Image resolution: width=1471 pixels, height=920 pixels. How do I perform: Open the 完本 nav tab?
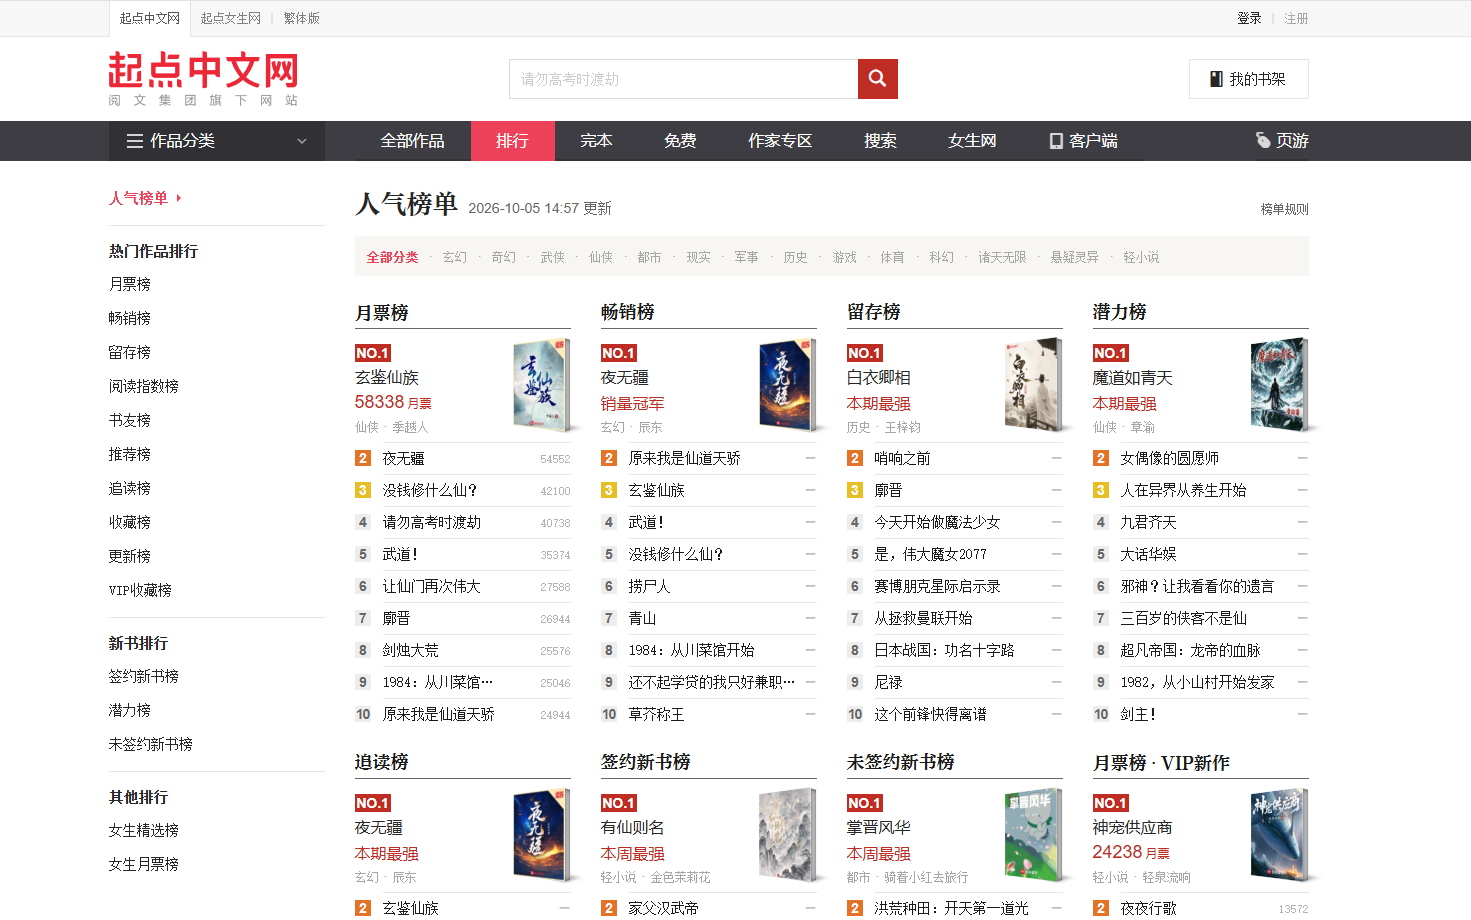tap(596, 141)
